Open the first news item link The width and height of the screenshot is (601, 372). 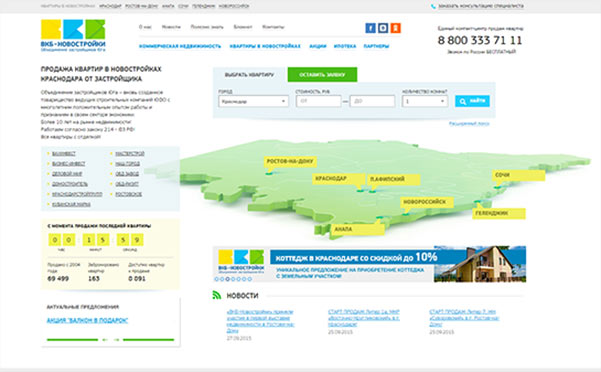260,321
